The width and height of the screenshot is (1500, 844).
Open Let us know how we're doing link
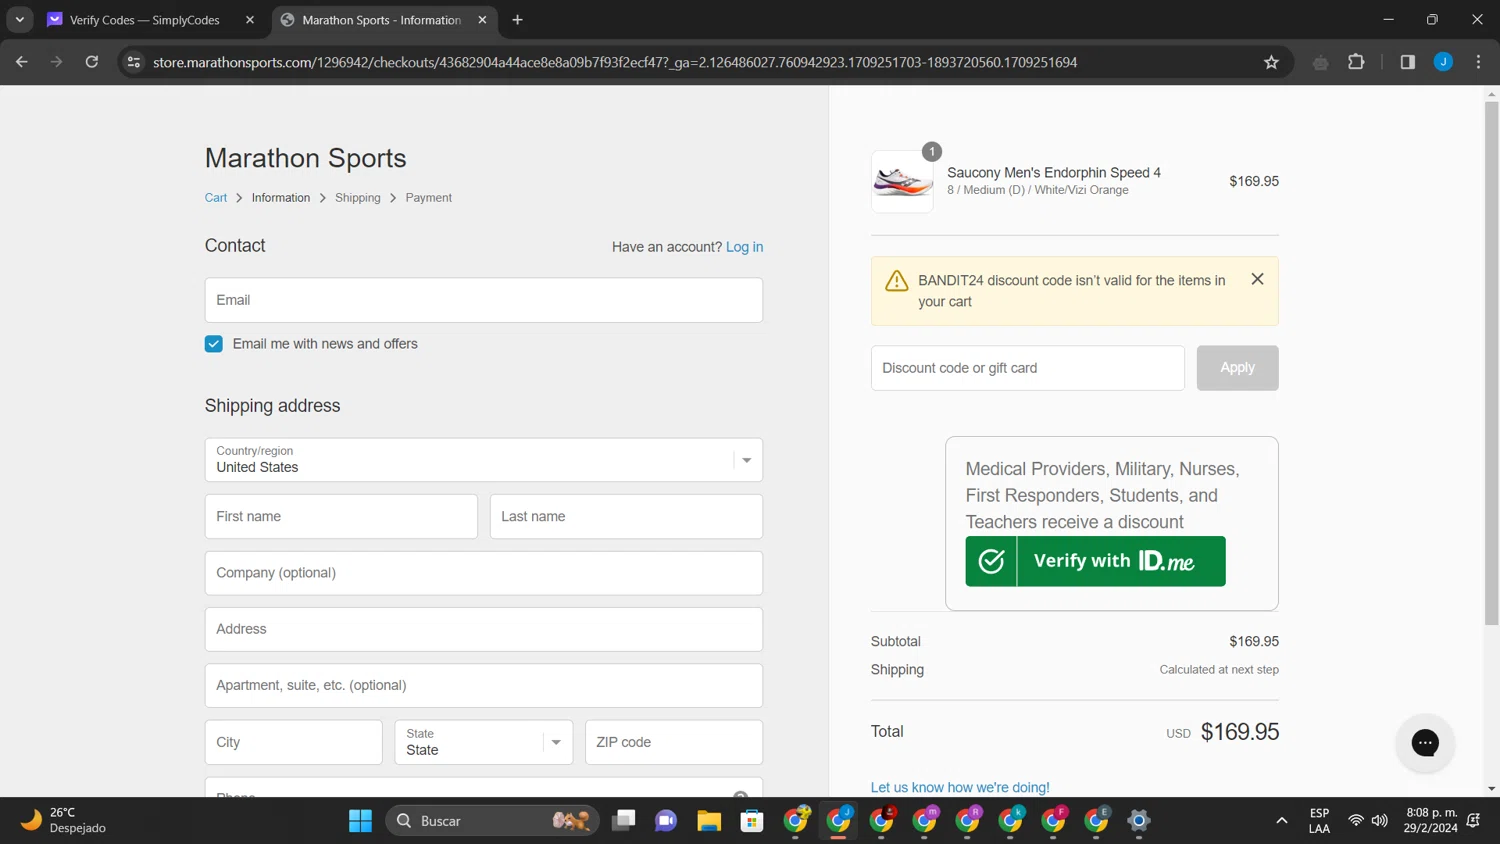point(960,787)
